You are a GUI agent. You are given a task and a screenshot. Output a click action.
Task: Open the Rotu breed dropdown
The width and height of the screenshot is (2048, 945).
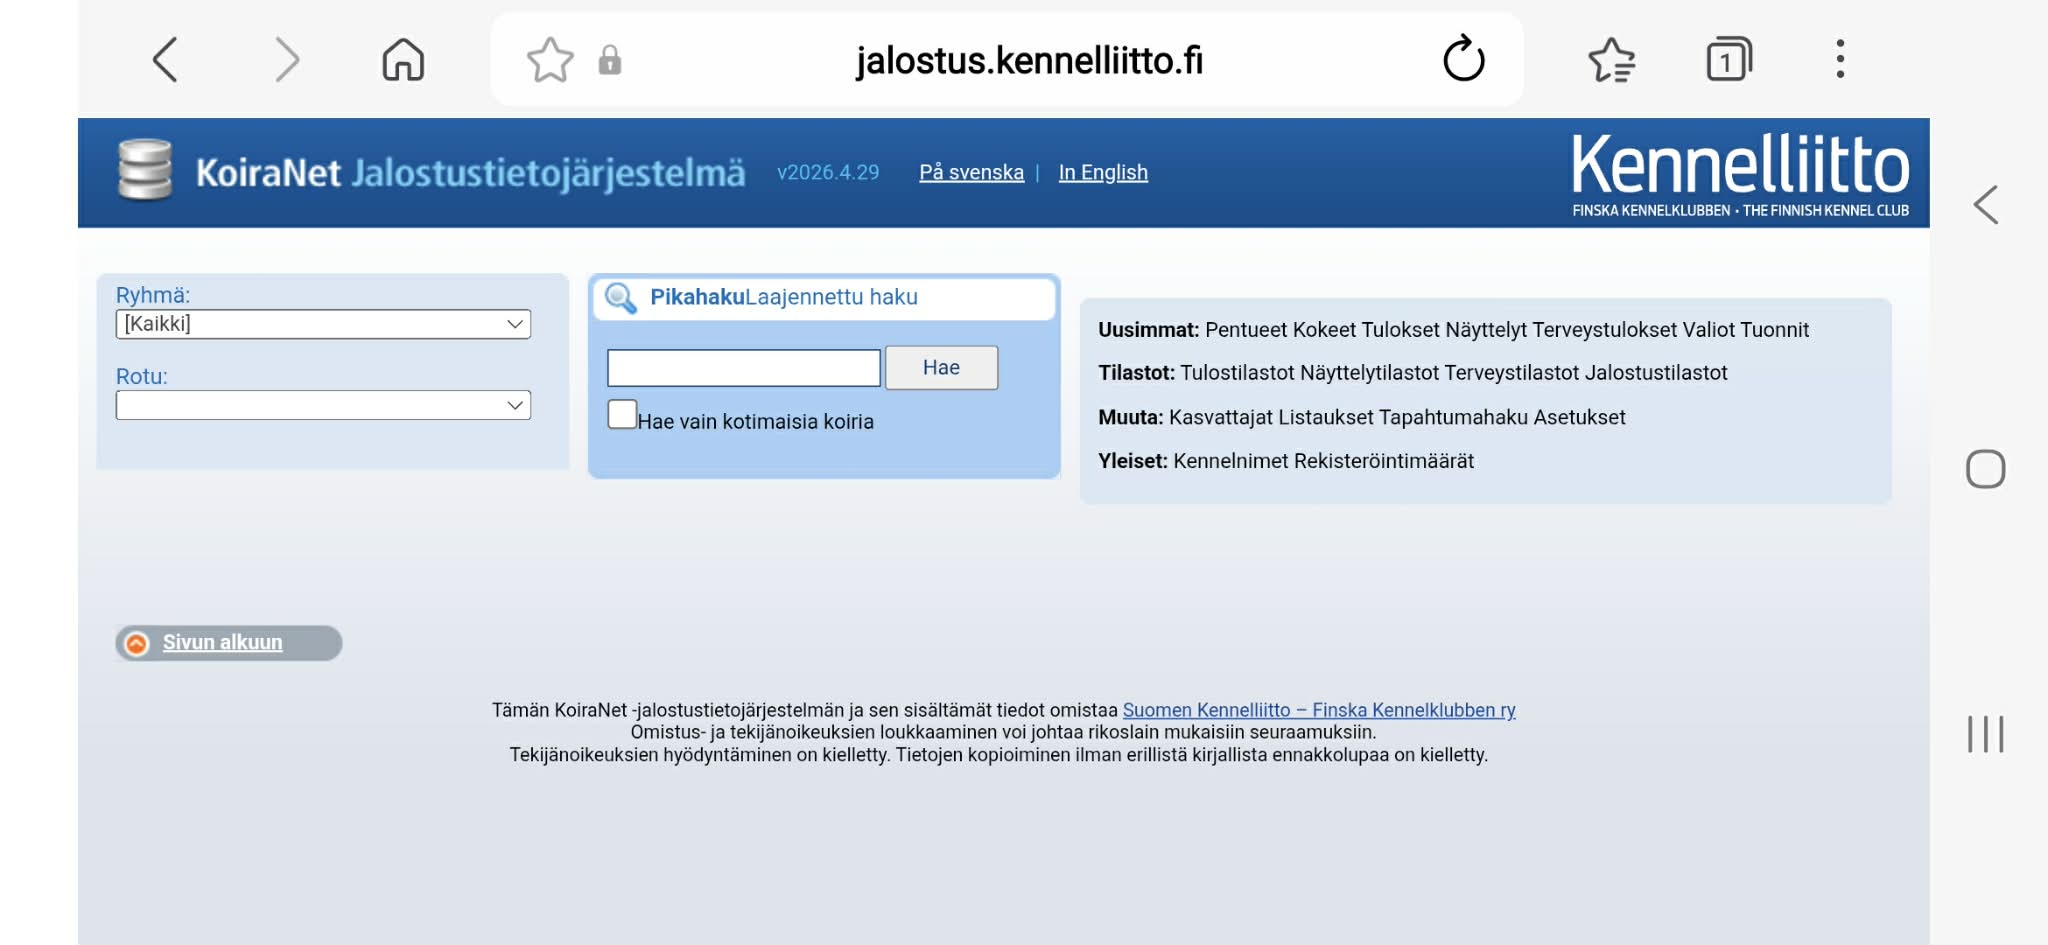point(323,405)
